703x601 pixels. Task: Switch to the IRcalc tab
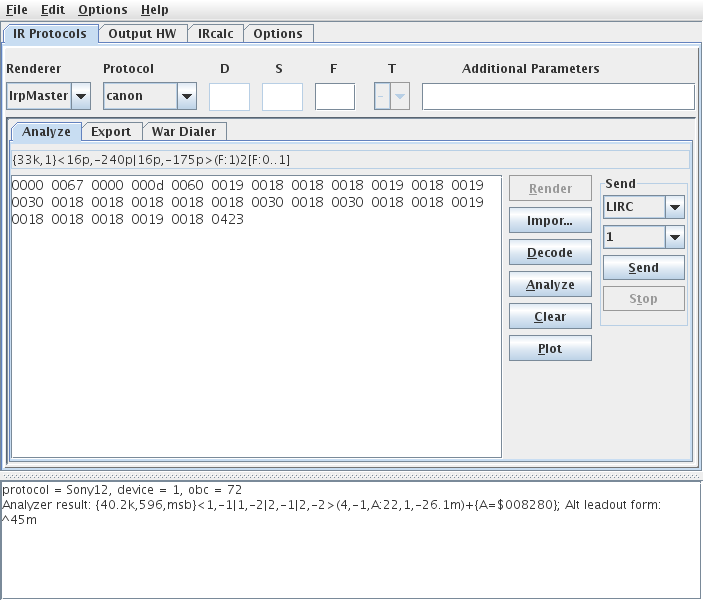click(x=215, y=33)
